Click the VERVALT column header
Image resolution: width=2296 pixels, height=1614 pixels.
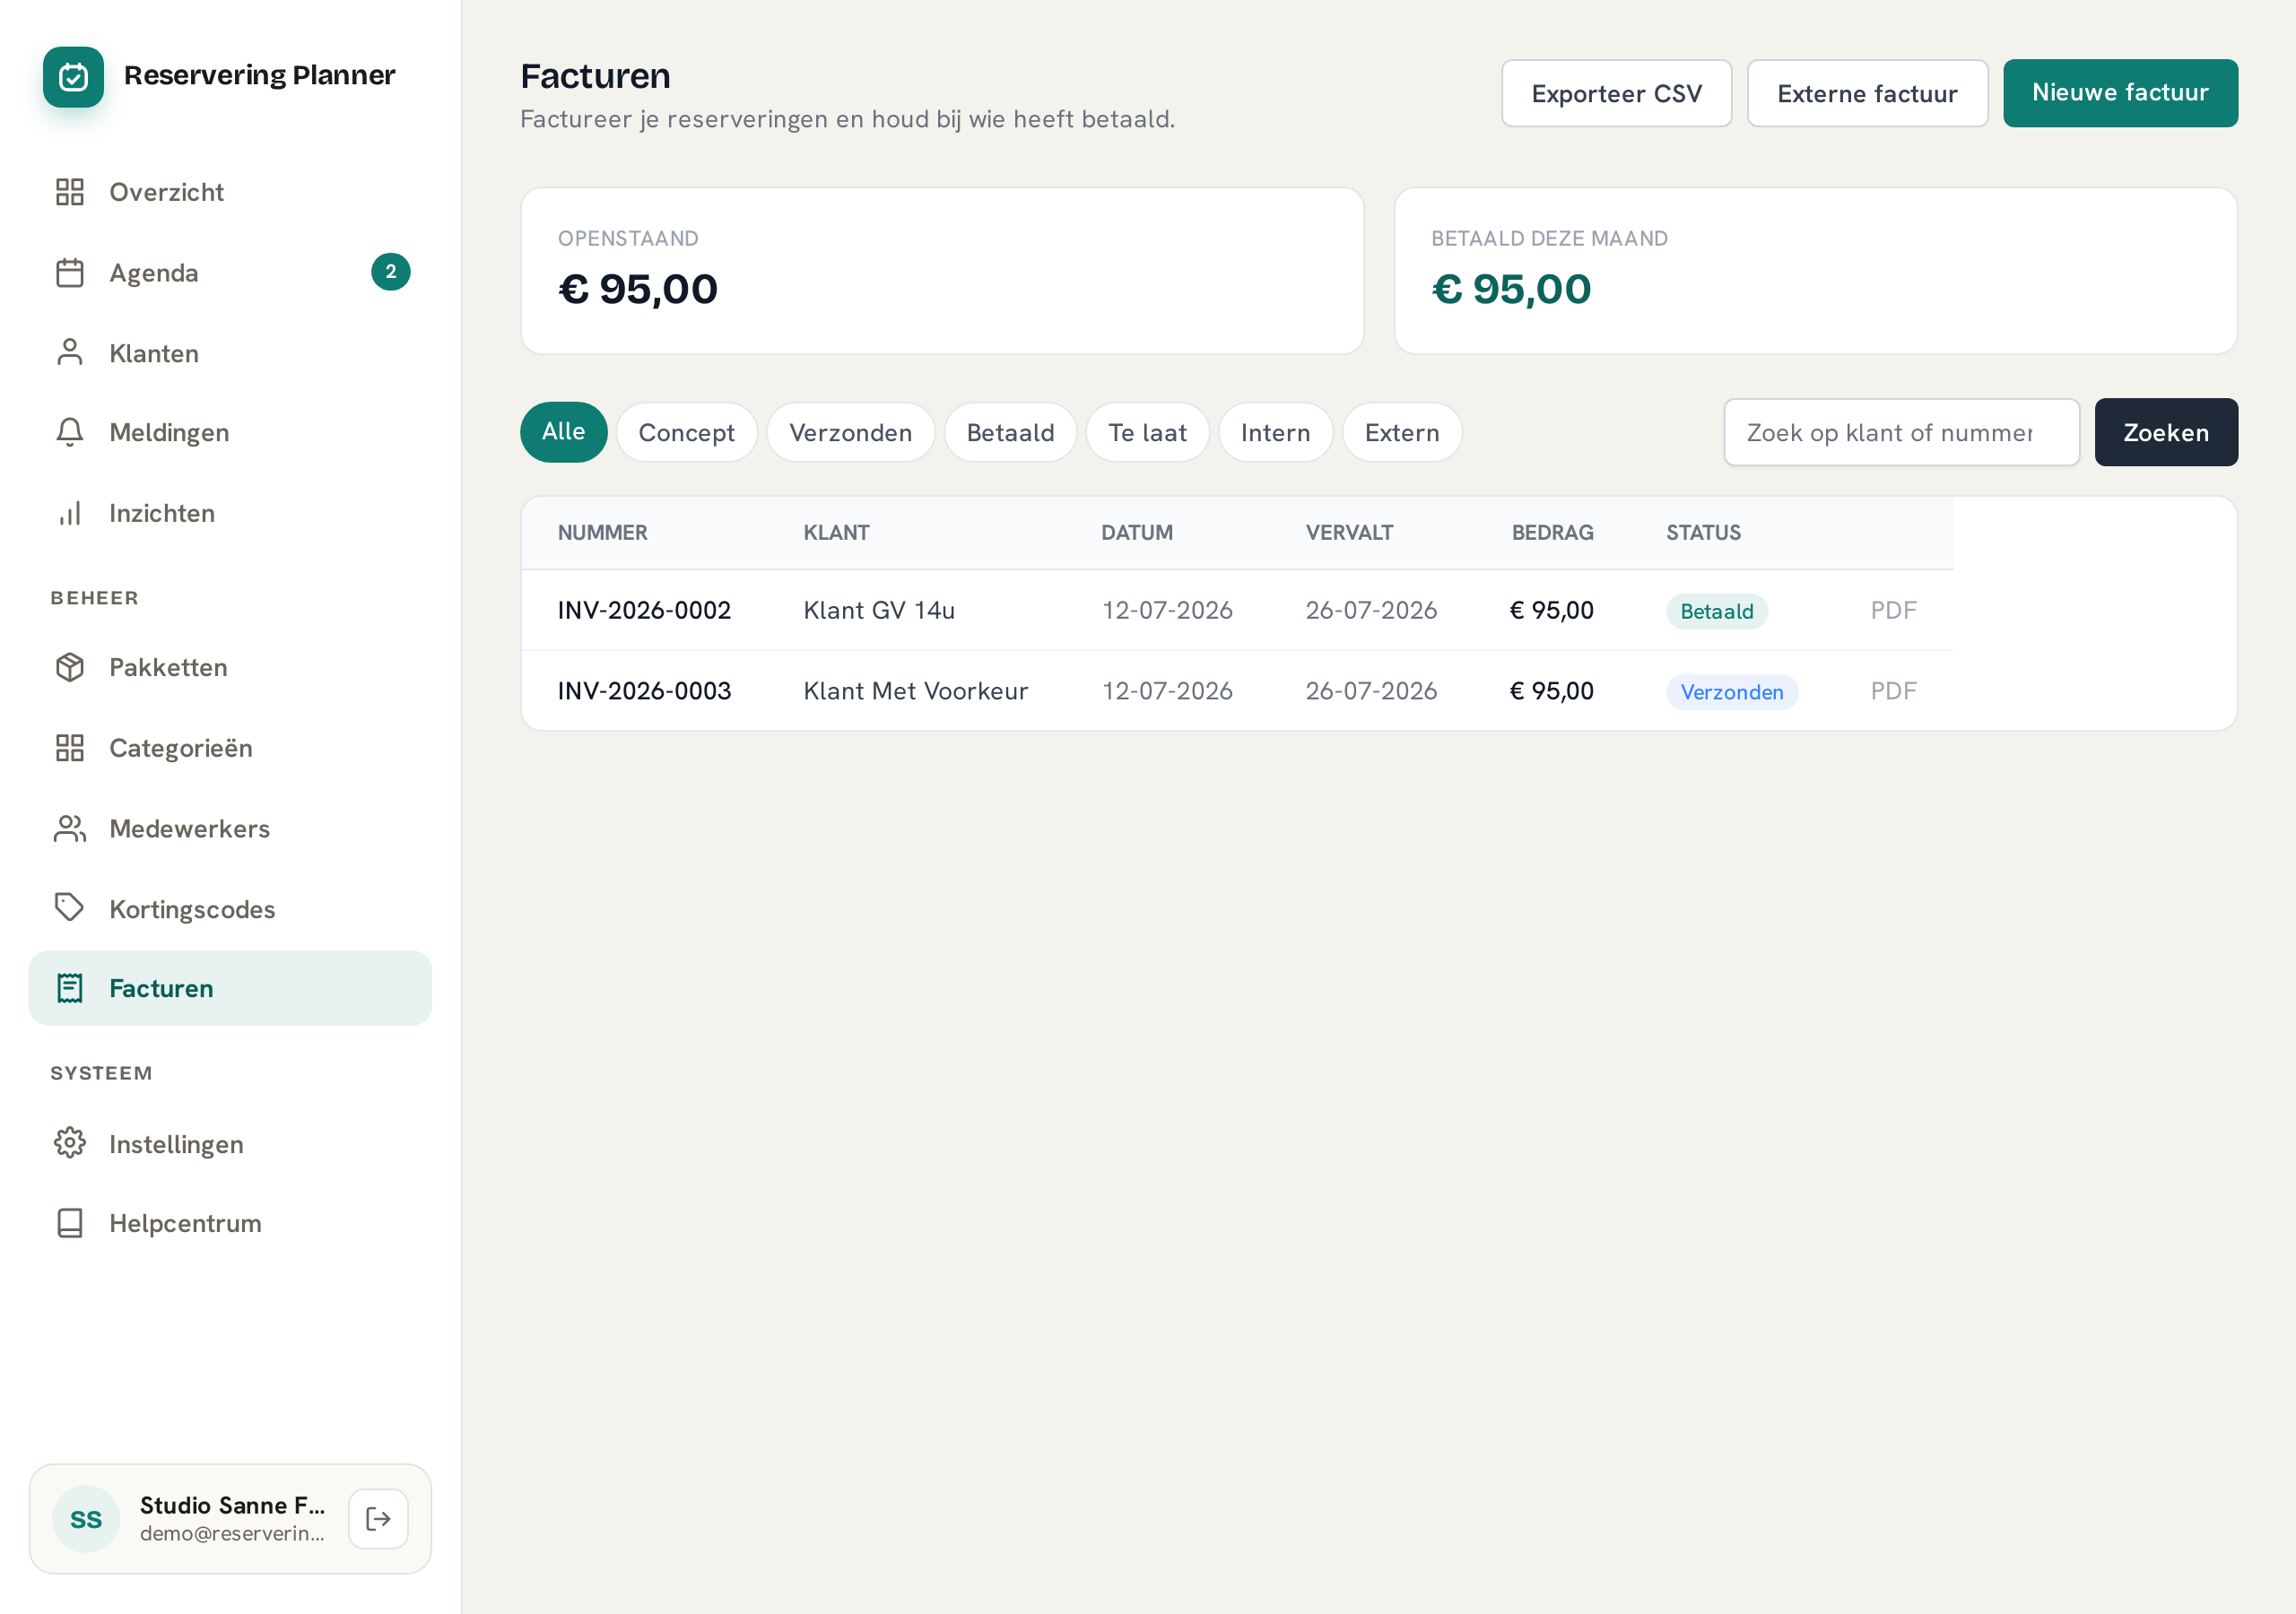point(1349,533)
